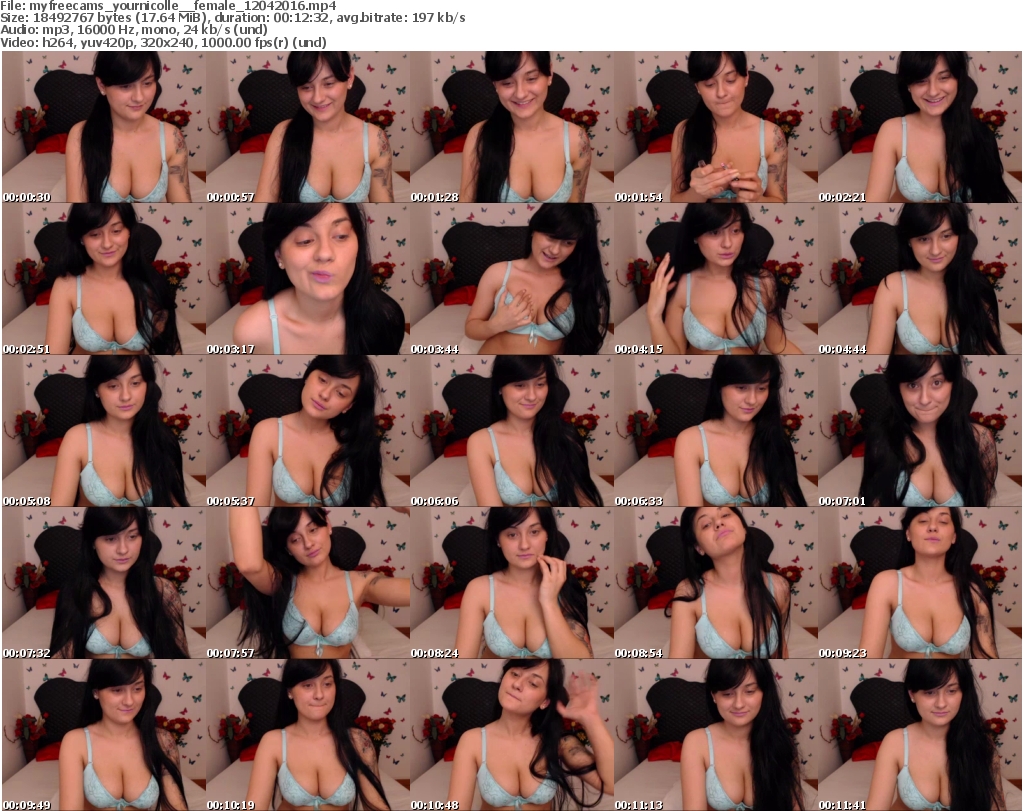
Task: Choose the still marked 00:09:23
Action: point(920,583)
